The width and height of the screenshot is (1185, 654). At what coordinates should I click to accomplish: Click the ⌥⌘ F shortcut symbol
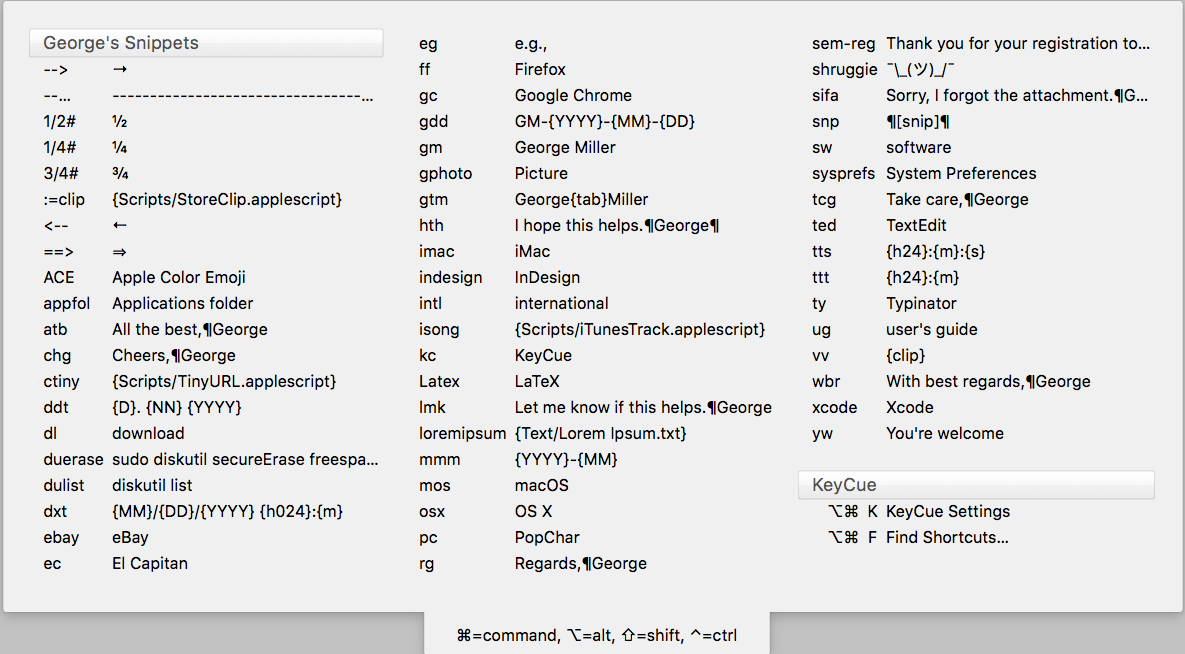(x=852, y=538)
